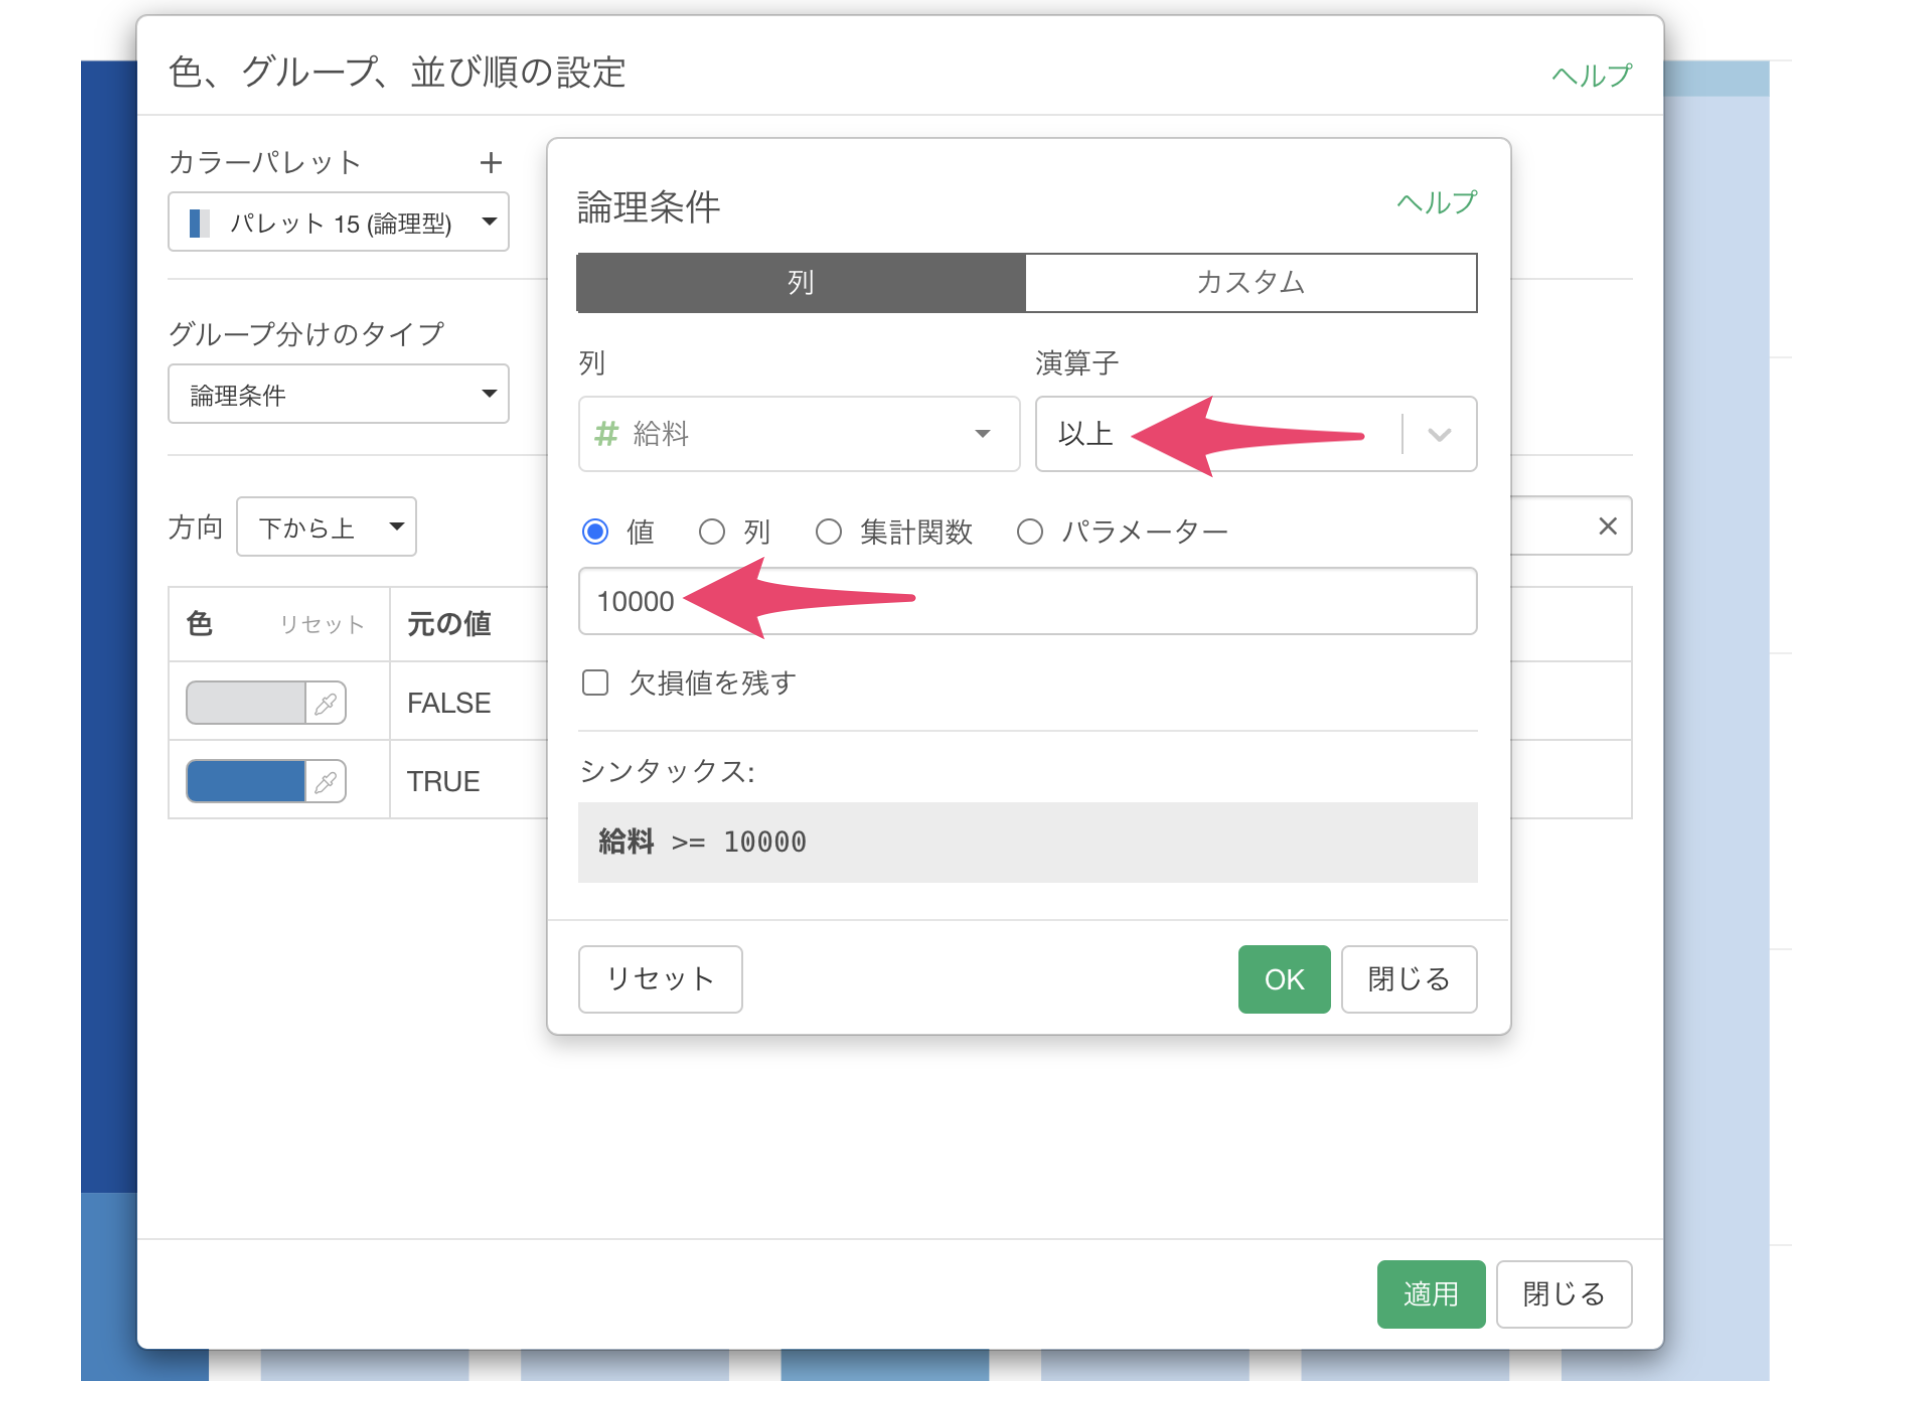
Task: Click the value field containing 10000
Action: 1027,601
